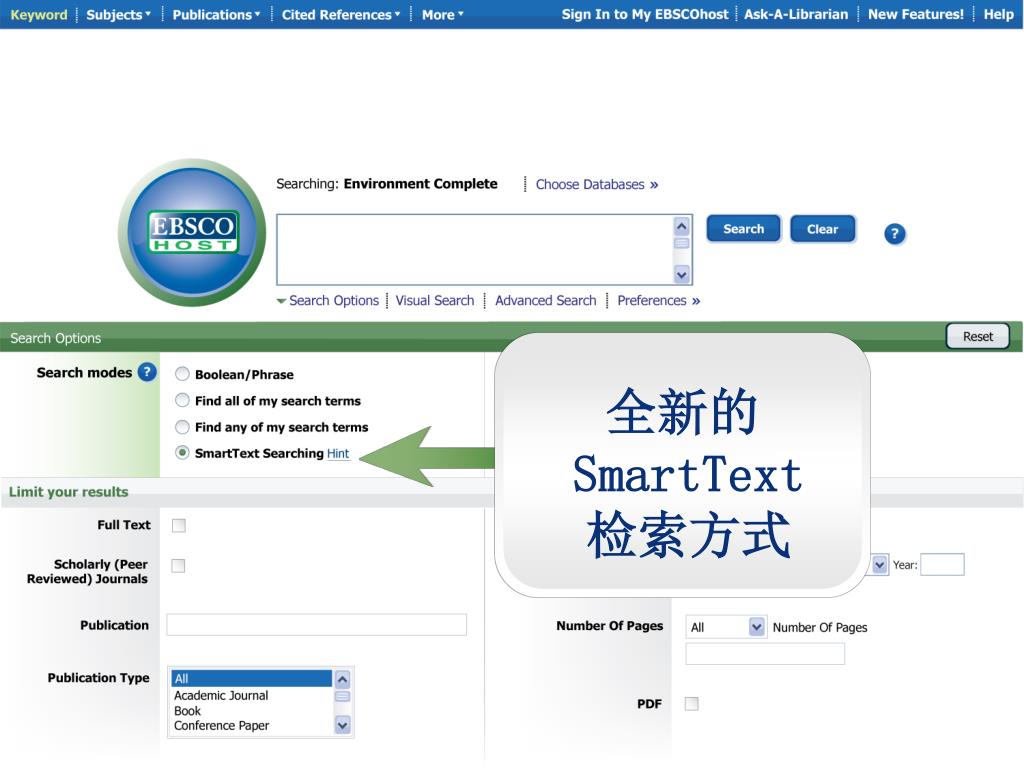Tick the PDF checkbox
Screen dimensions: 1024x768
pyautogui.click(x=692, y=703)
